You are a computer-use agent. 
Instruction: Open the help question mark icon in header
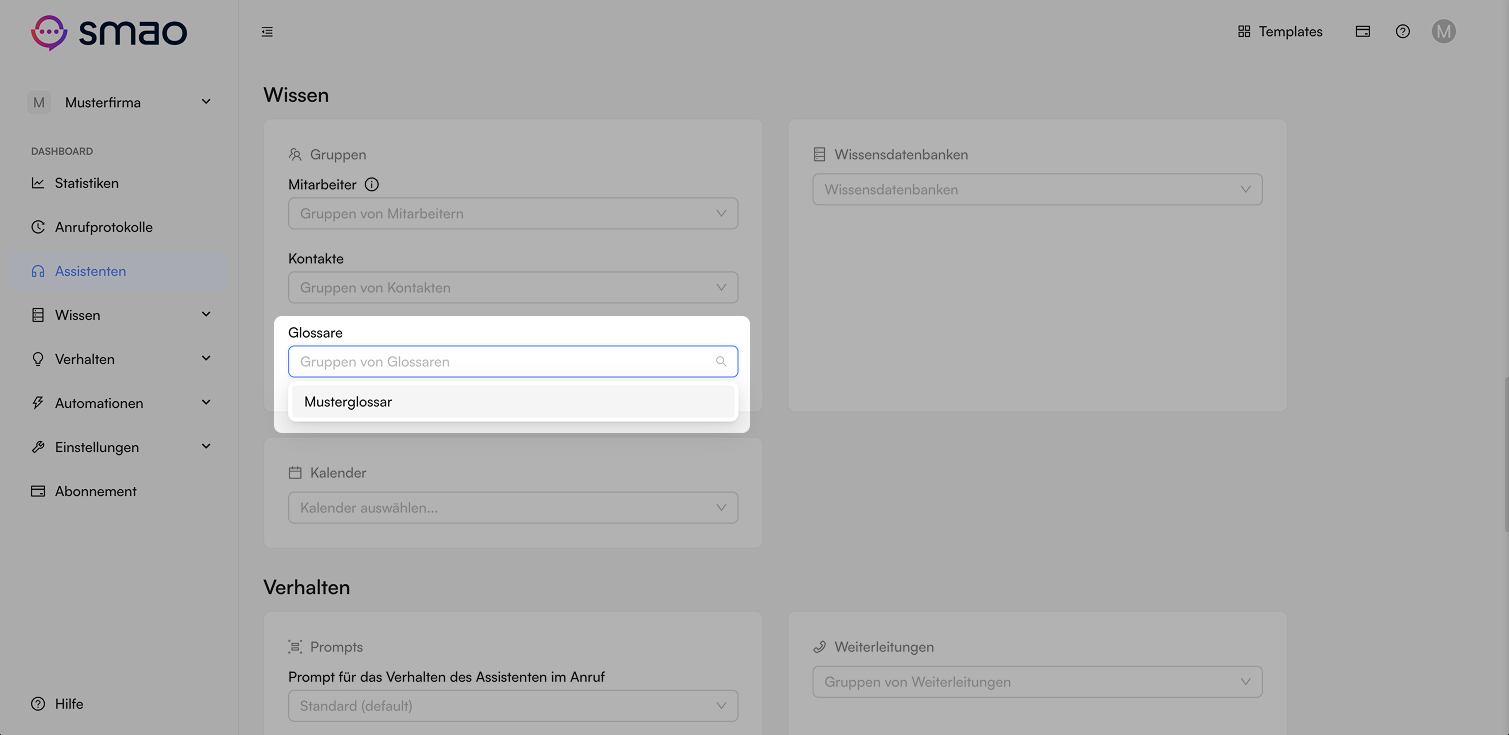click(1403, 32)
